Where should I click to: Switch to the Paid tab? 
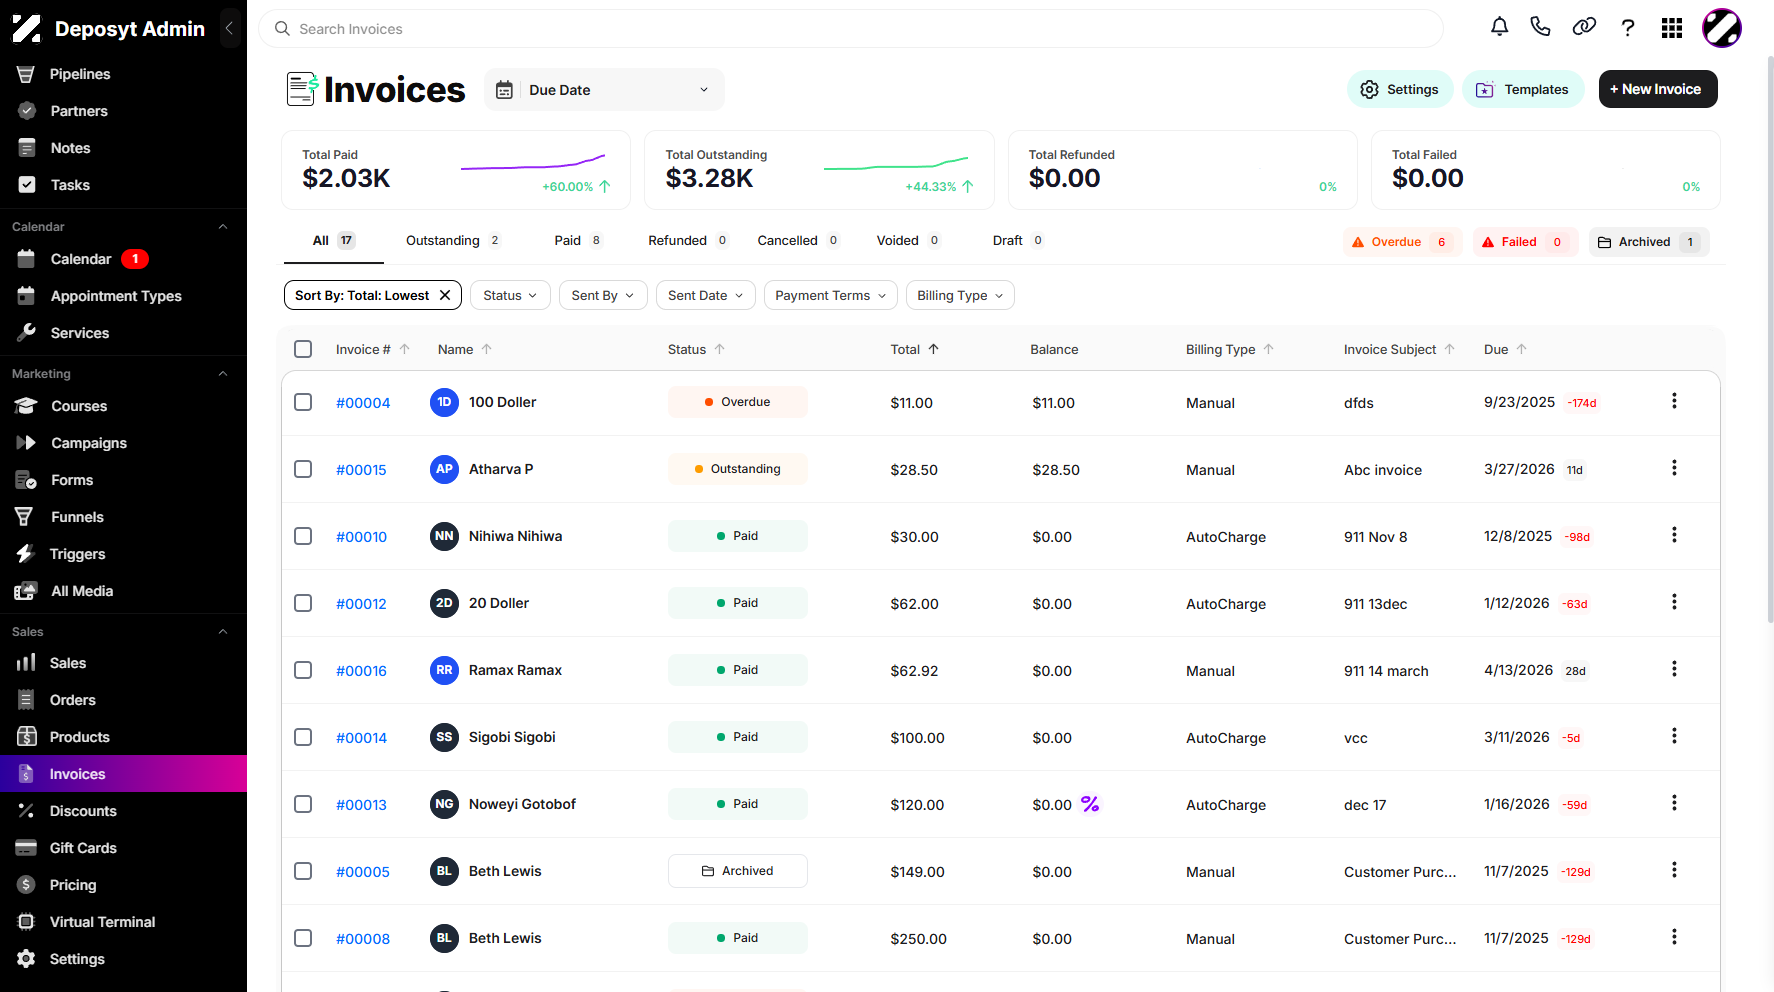tap(578, 241)
